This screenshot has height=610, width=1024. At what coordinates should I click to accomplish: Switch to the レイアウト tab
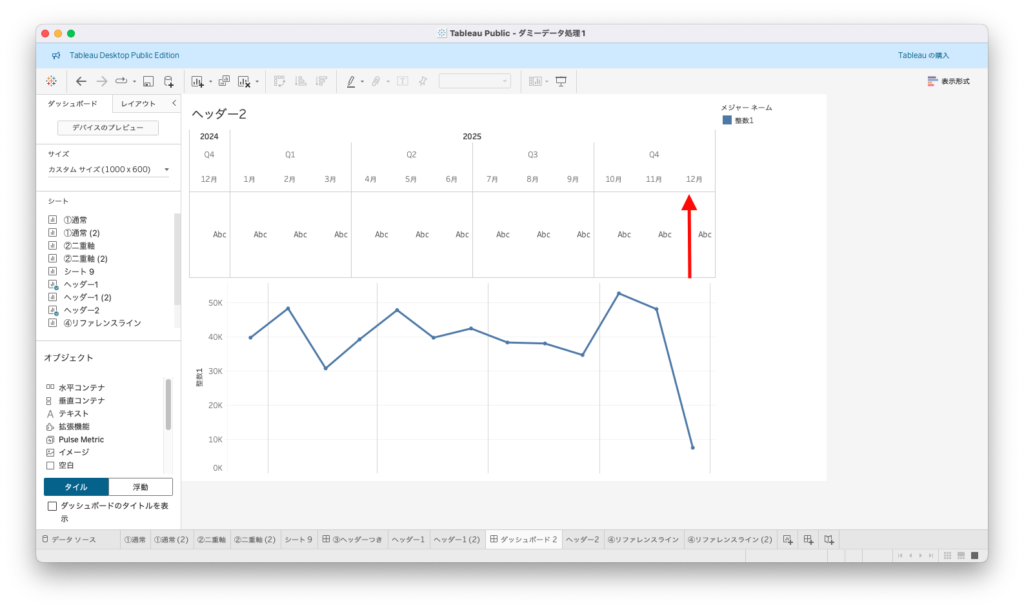[138, 103]
